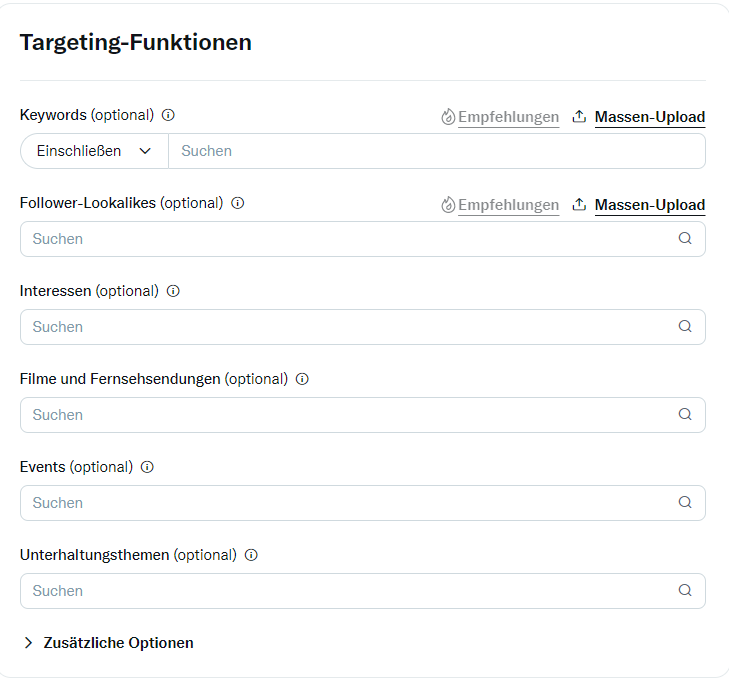Open Massen-Upload for Follower-Lookalikes
This screenshot has height=678, width=729.
tap(650, 205)
